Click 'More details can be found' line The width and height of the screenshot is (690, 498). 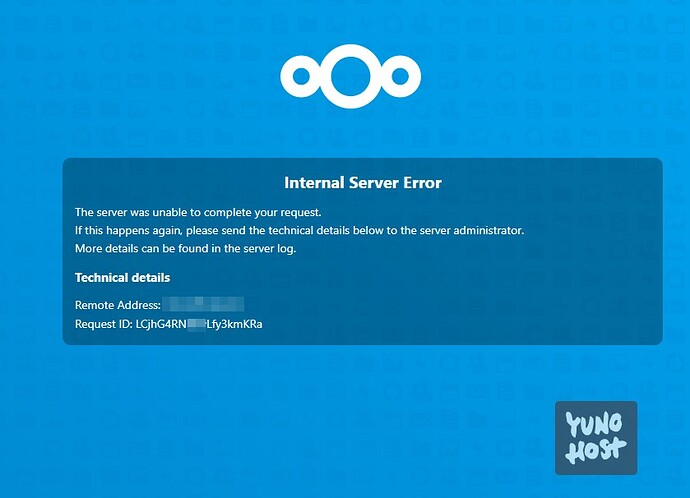pos(185,249)
